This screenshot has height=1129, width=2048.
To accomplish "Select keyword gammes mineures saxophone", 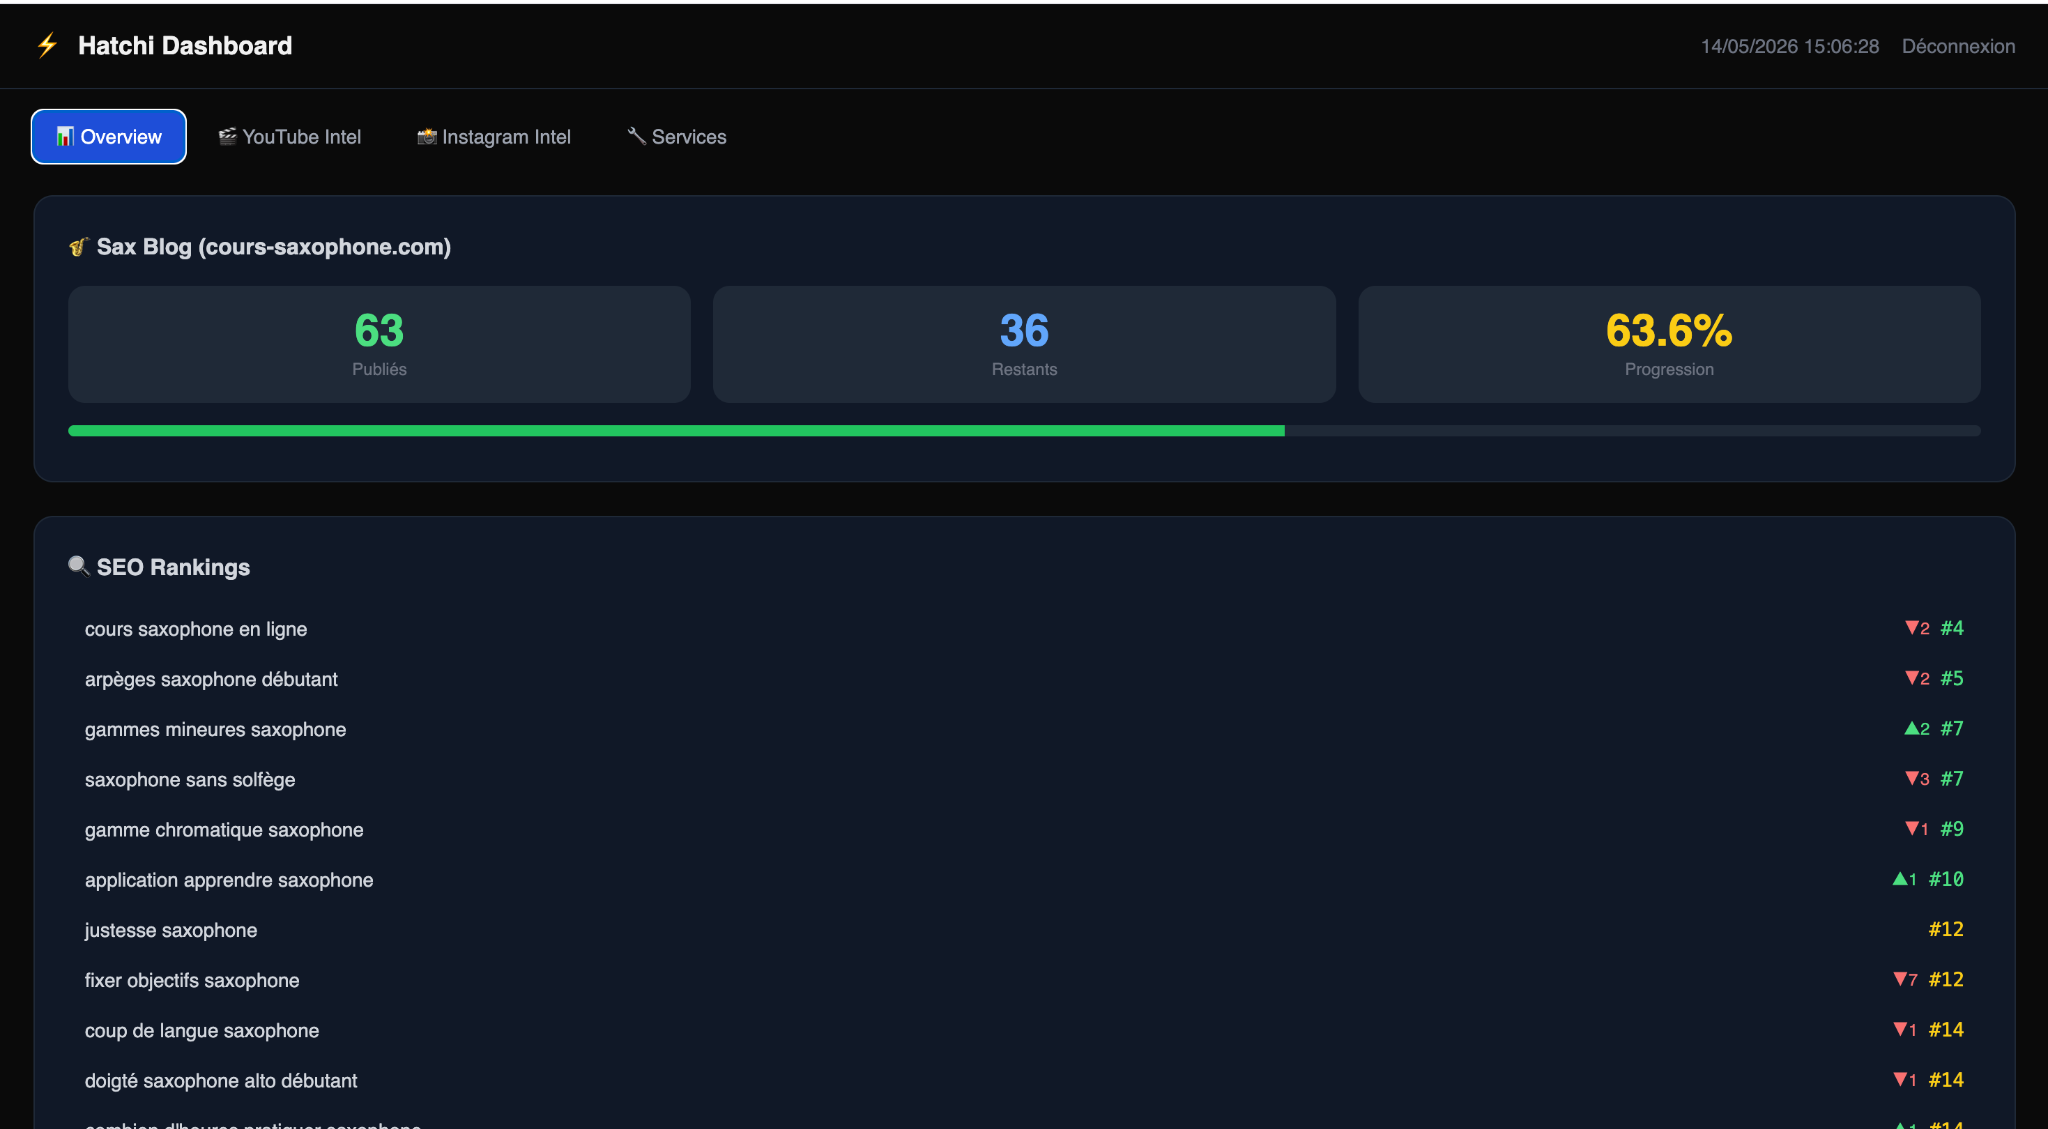I will [215, 729].
